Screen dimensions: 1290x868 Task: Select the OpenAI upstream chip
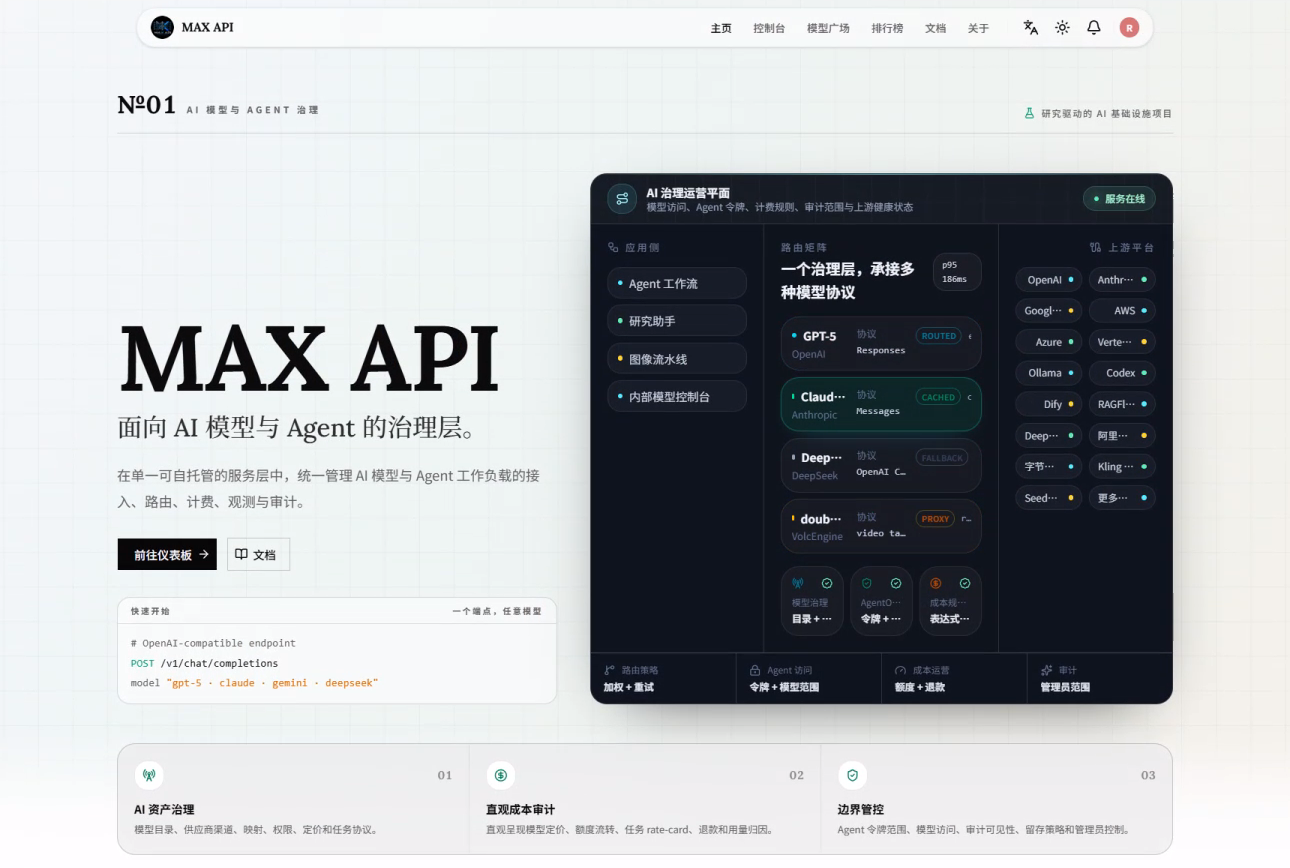pos(1049,280)
